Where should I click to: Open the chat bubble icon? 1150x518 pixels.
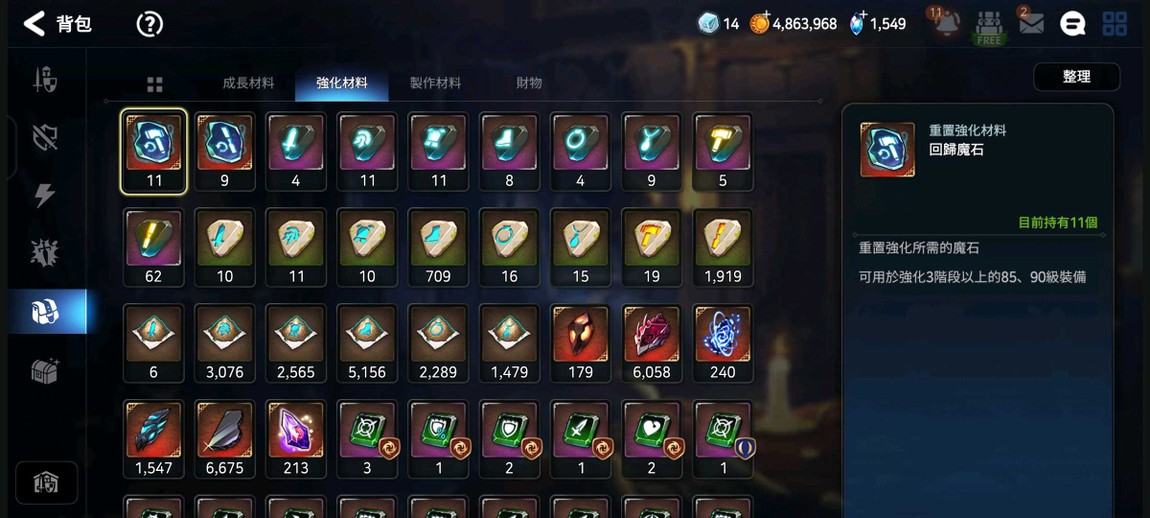click(1072, 24)
